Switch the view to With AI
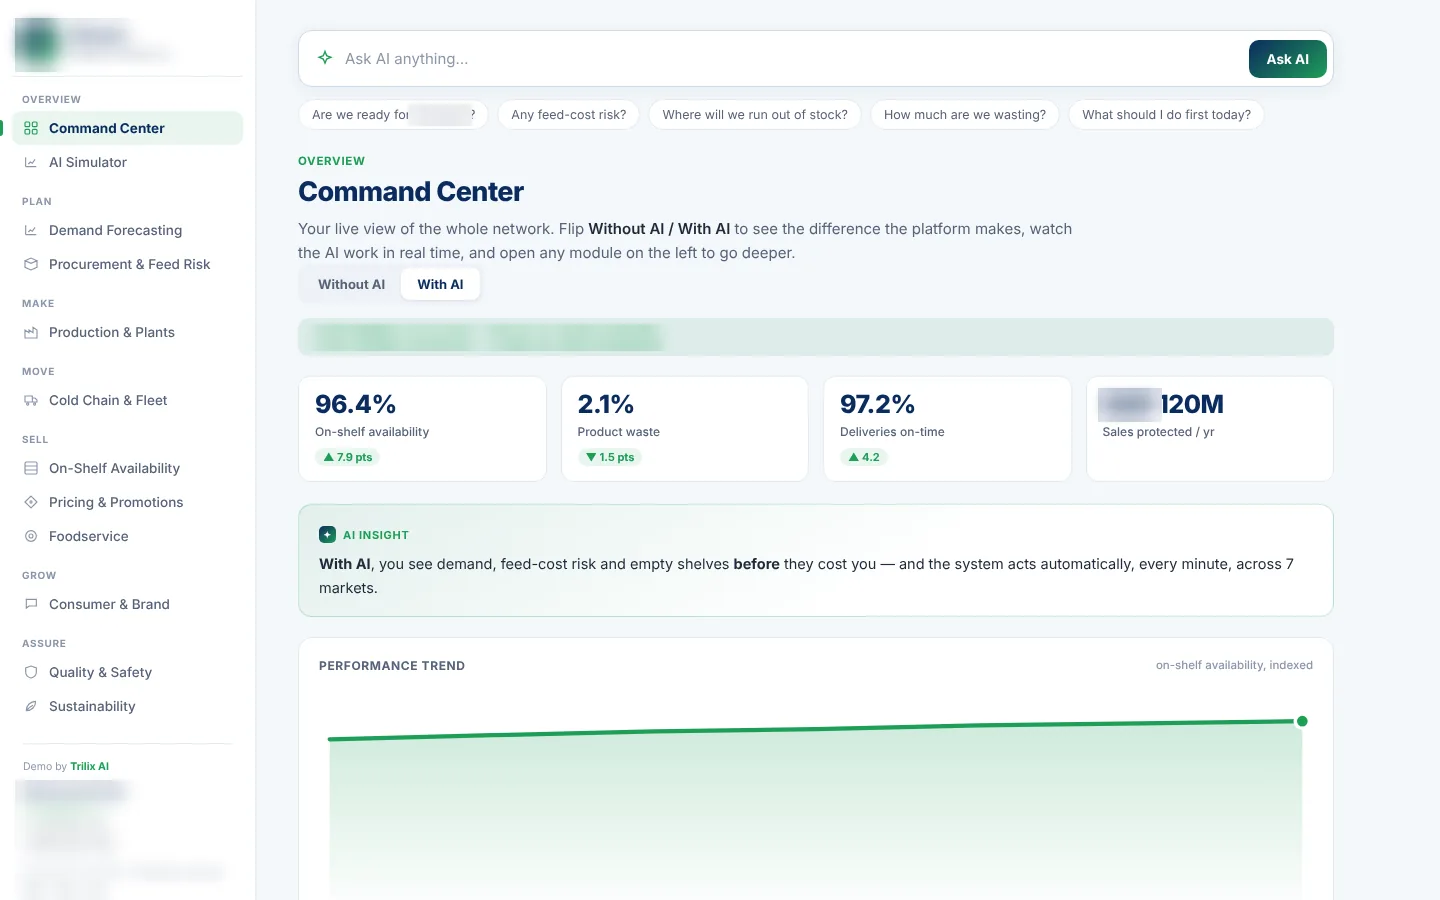 coord(440,284)
